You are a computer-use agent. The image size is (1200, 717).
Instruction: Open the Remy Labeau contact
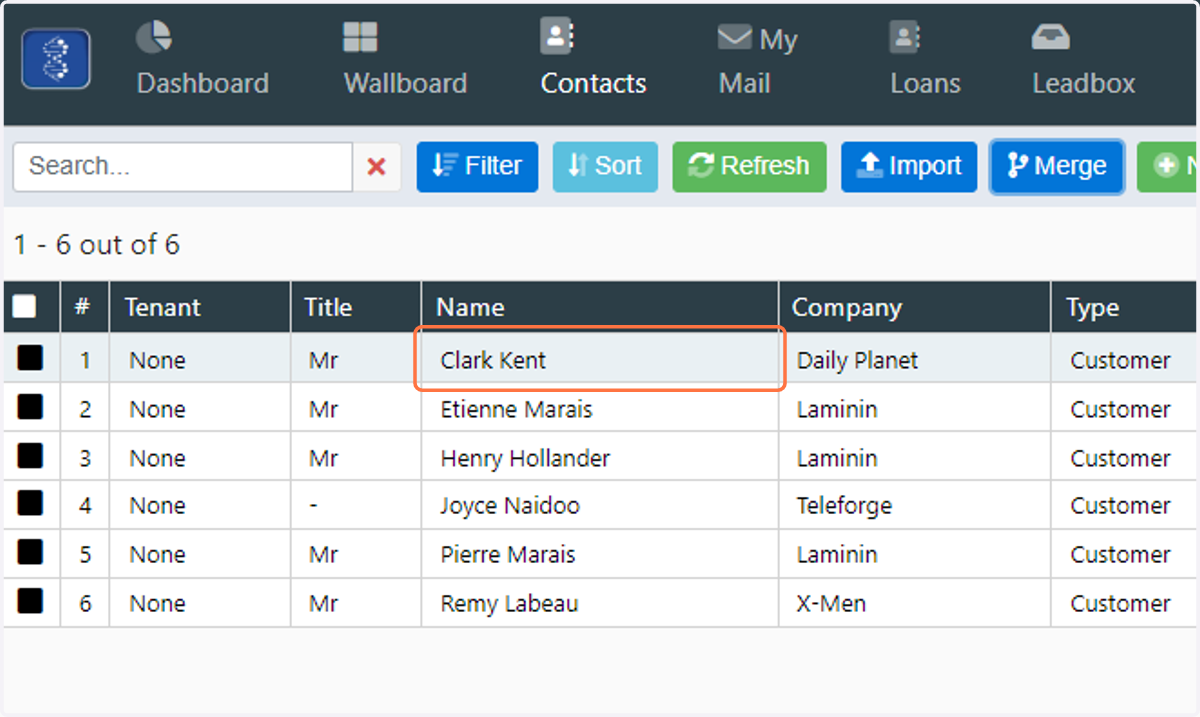click(509, 604)
